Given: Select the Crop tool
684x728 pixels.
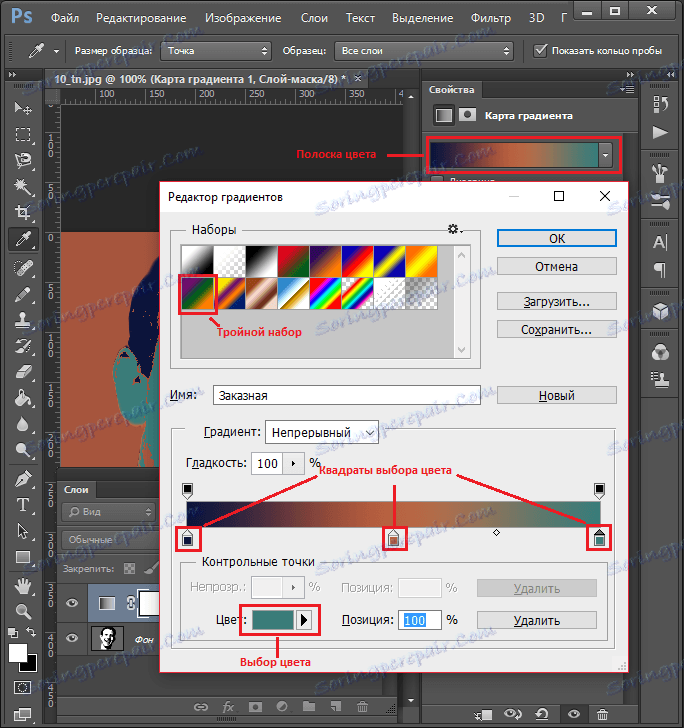Looking at the screenshot, I should (23, 213).
